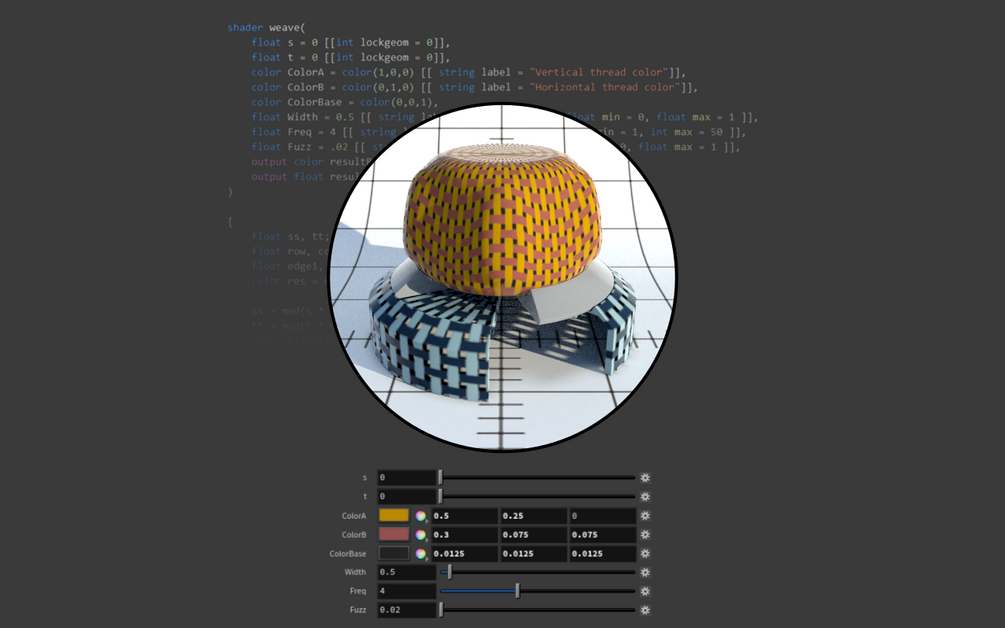Click the ColorB red field showing 0.3
Viewport: 1005px width, 628px height.
coord(465,534)
